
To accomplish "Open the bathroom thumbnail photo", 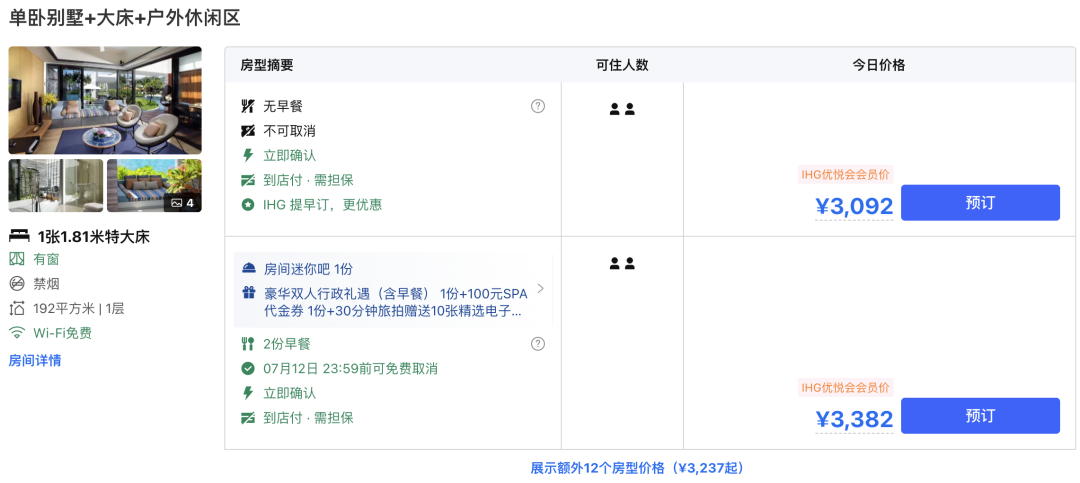I will click(x=56, y=185).
